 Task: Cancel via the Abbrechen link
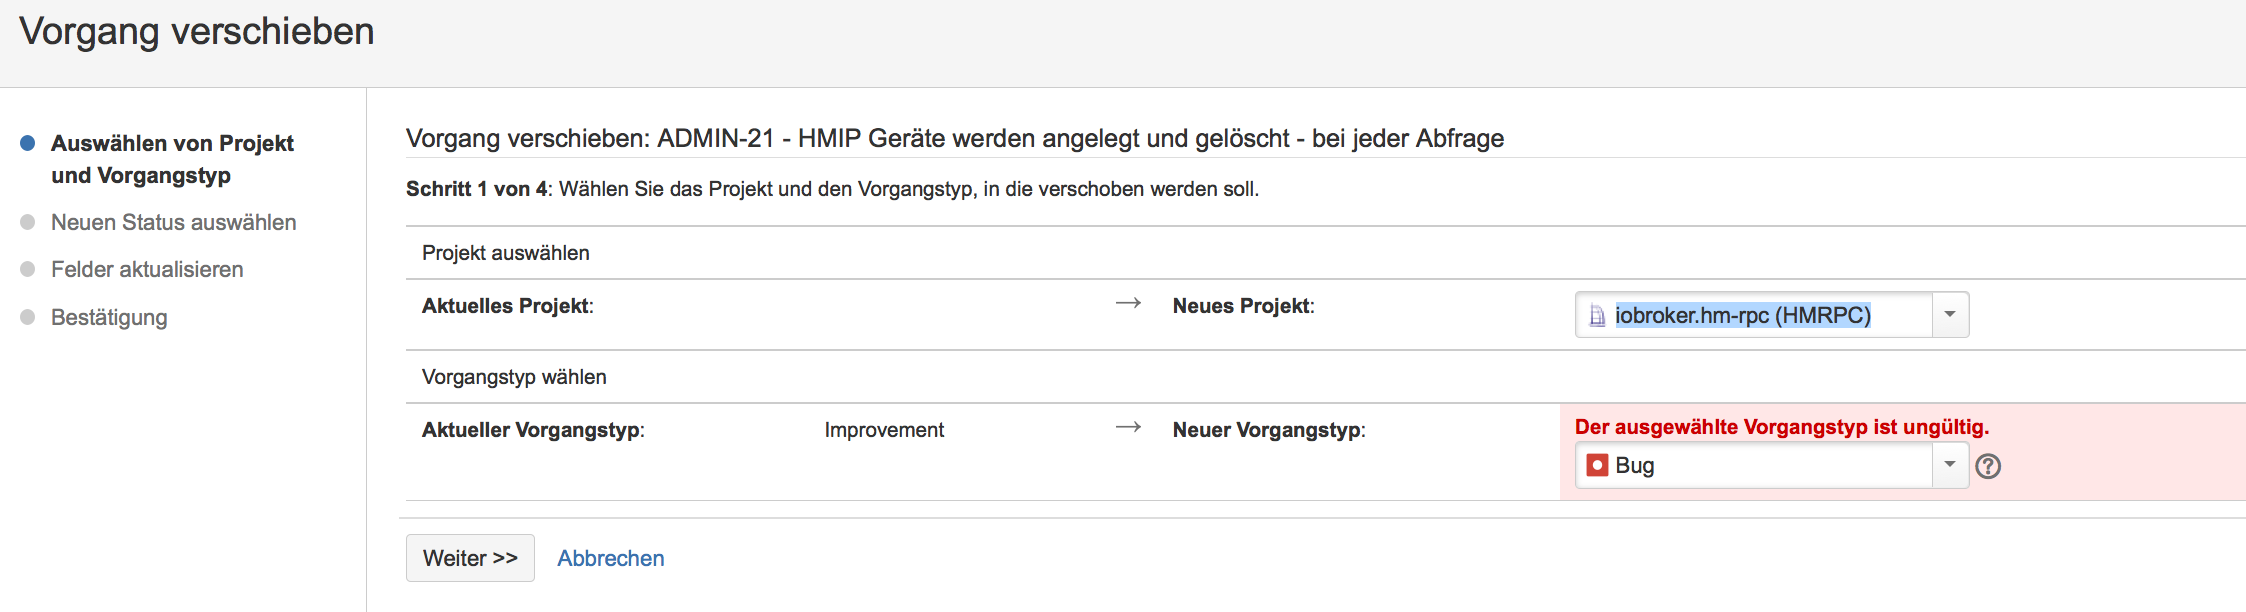(x=610, y=558)
